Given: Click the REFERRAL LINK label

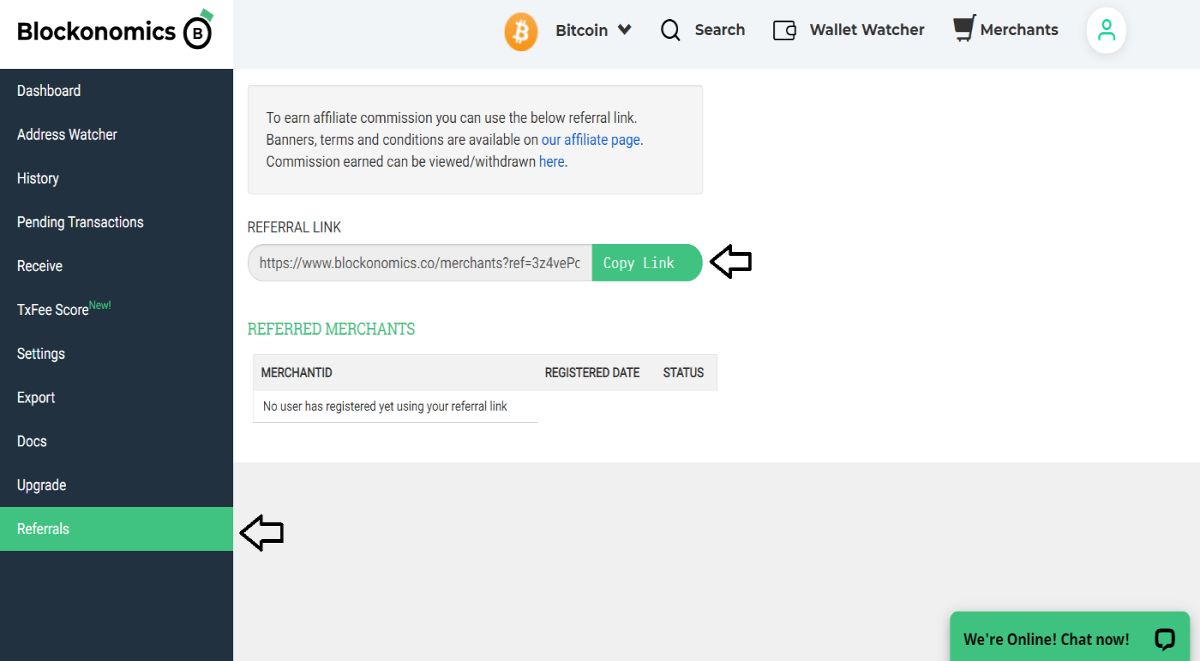Looking at the screenshot, I should pyautogui.click(x=294, y=228).
